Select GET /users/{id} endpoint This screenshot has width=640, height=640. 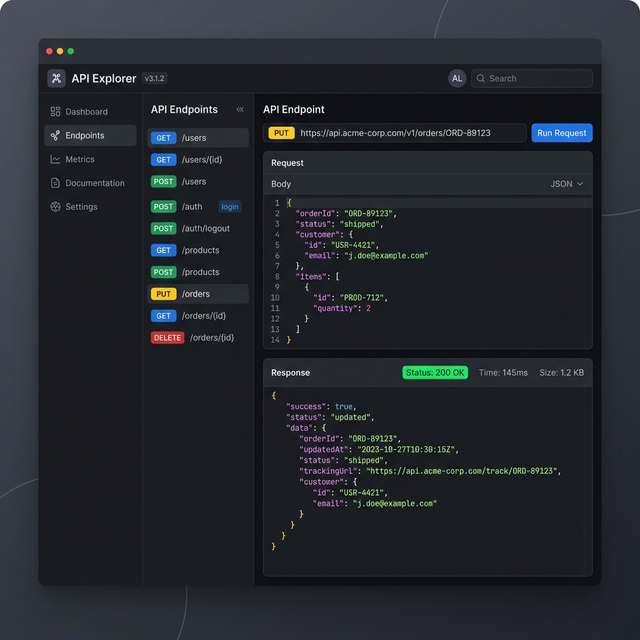point(198,160)
